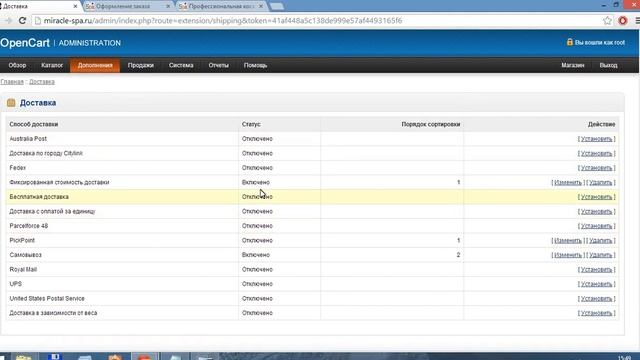This screenshot has width=640, height=360.
Task: Switch to the Оформление заказа tab
Action: click(x=123, y=6)
